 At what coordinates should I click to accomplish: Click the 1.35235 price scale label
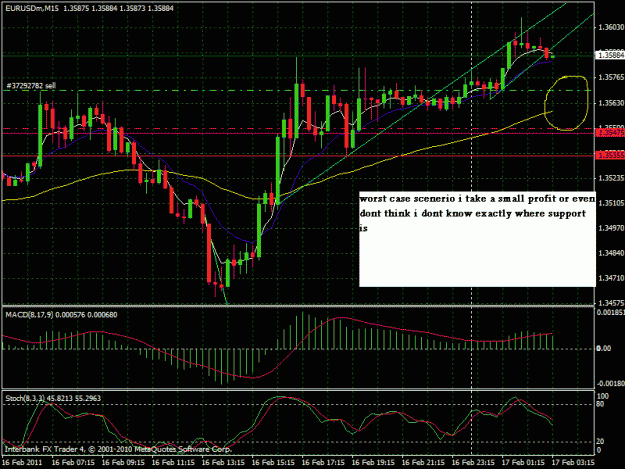tap(611, 178)
